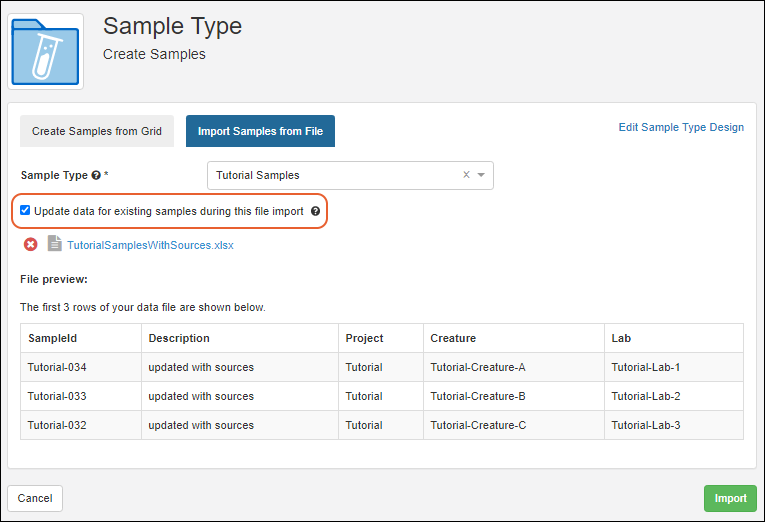Click the Tutorial-Creature-B cell
The width and height of the screenshot is (765, 522).
(x=477, y=396)
